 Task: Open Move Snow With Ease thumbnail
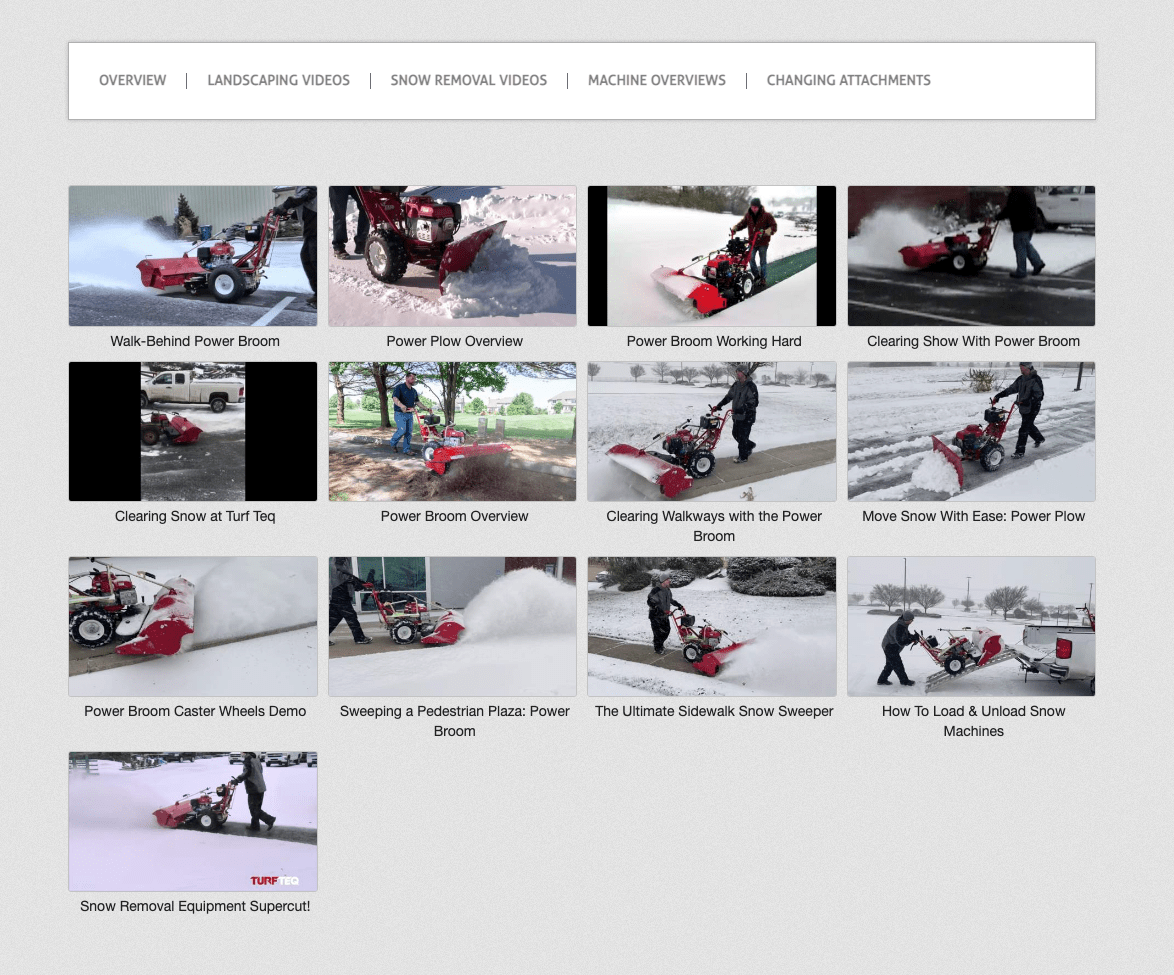click(971, 431)
